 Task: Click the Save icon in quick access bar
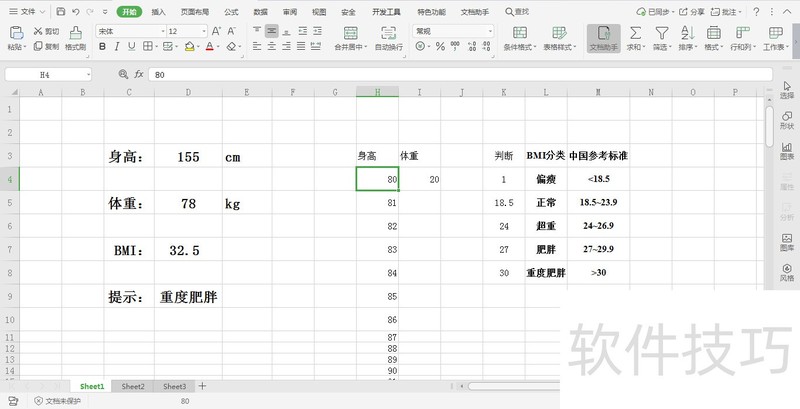pyautogui.click(x=61, y=12)
